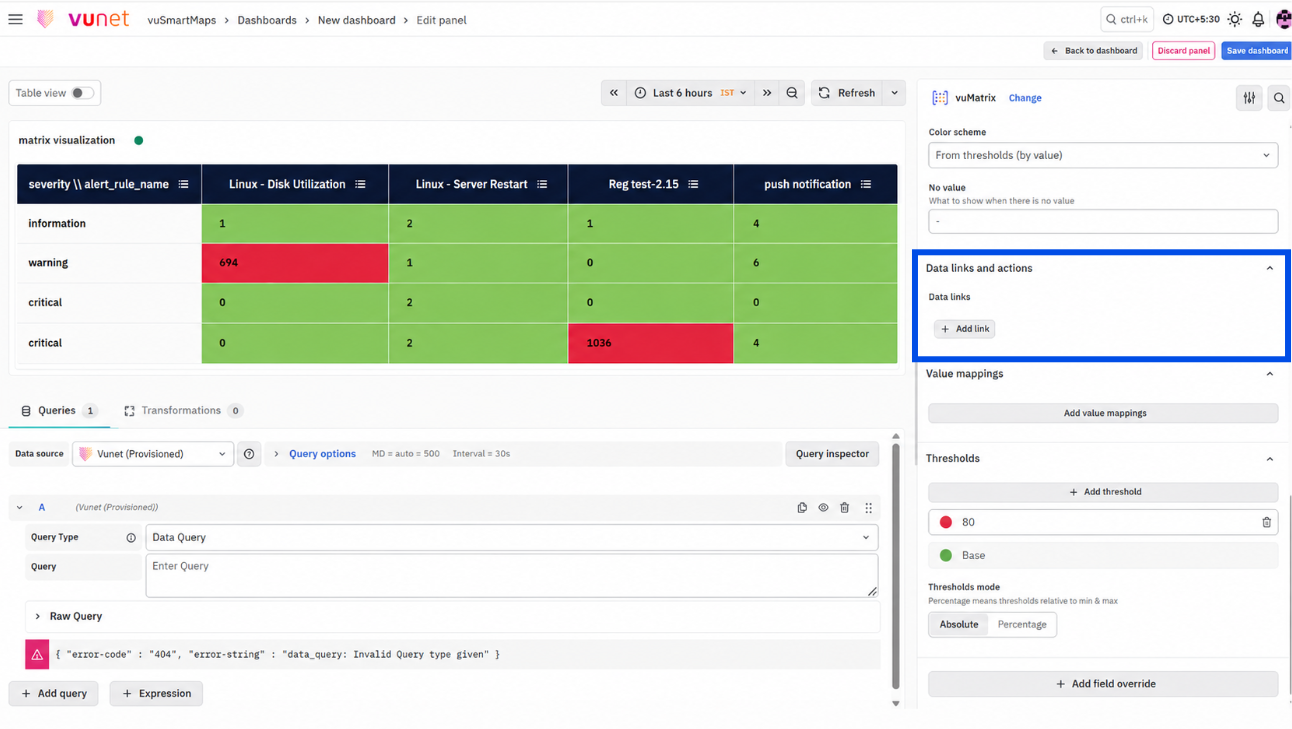Hide query A with the eye icon
1292x729 pixels.
click(x=823, y=508)
